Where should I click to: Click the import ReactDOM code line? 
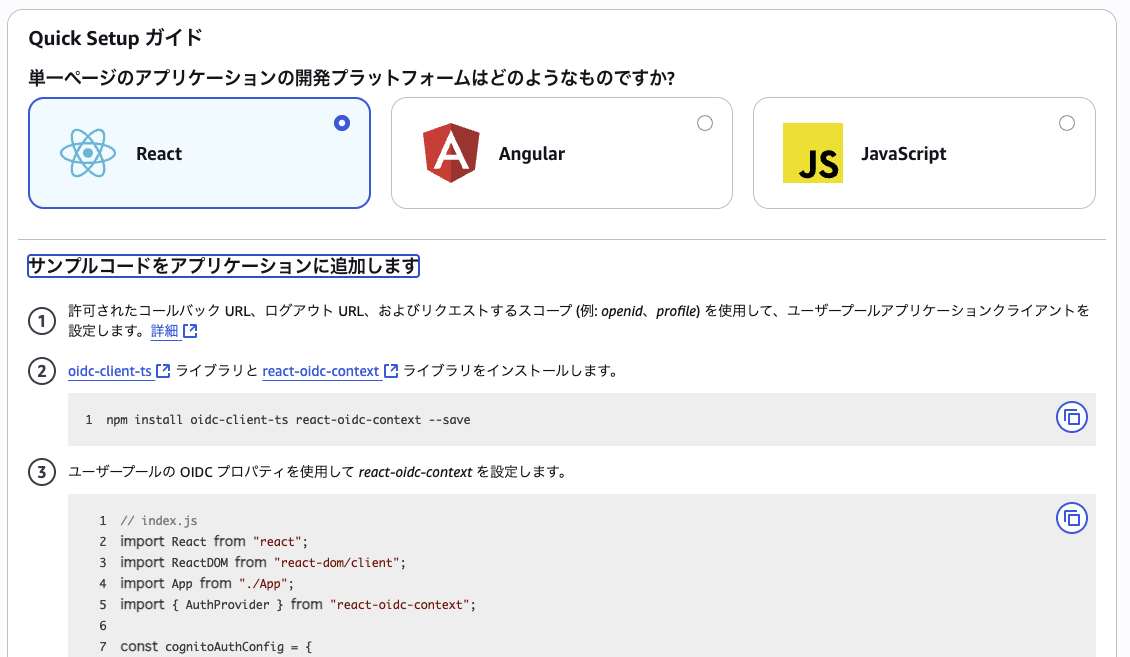tap(263, 562)
